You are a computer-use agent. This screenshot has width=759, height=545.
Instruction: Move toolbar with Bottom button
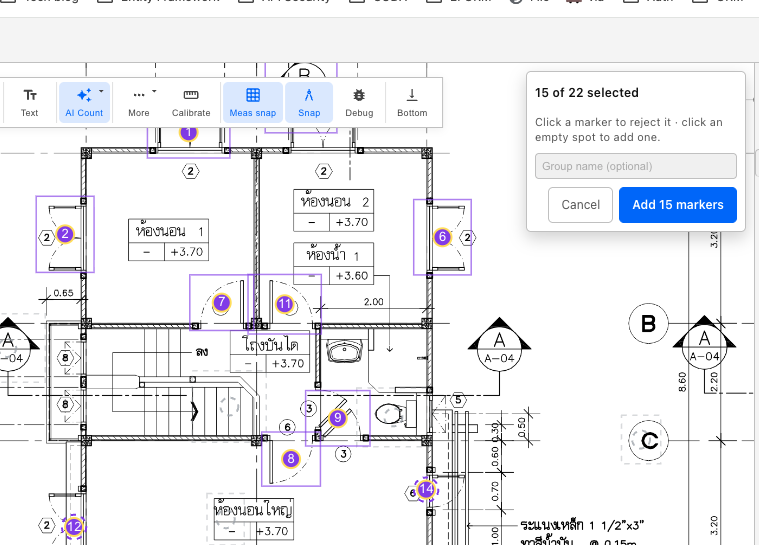pos(412,103)
